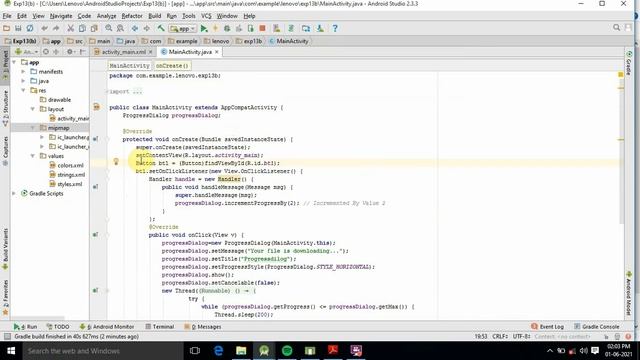This screenshot has width=640, height=360.
Task: Open the VCS menu
Action: pyautogui.click(x=206, y=16)
